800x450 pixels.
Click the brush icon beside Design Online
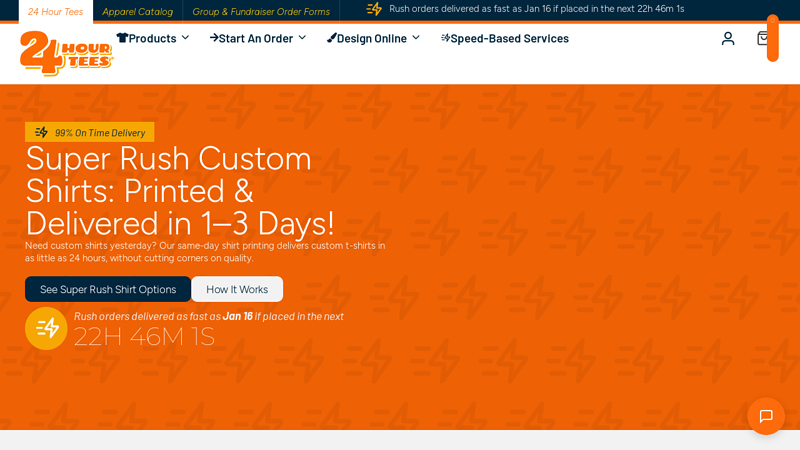click(x=332, y=38)
